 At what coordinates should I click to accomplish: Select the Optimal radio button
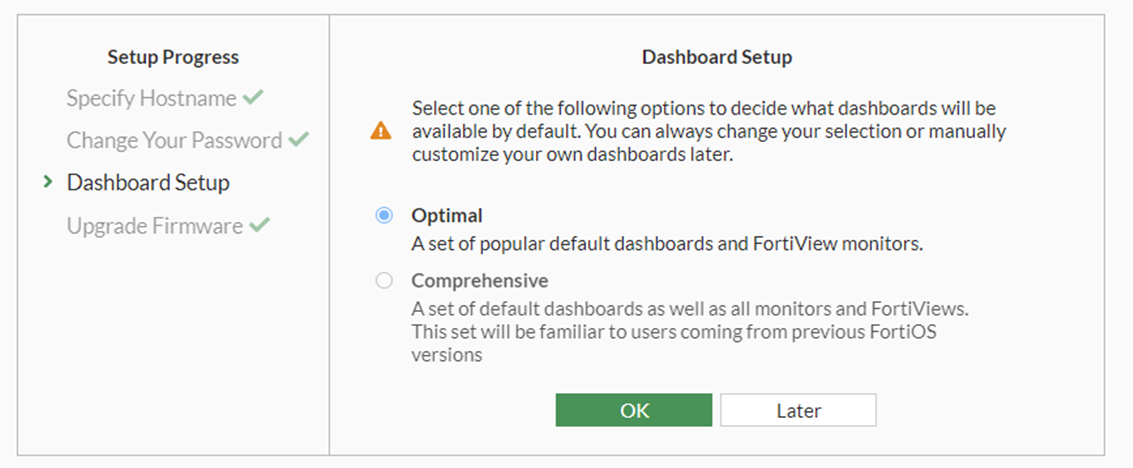pyautogui.click(x=384, y=216)
